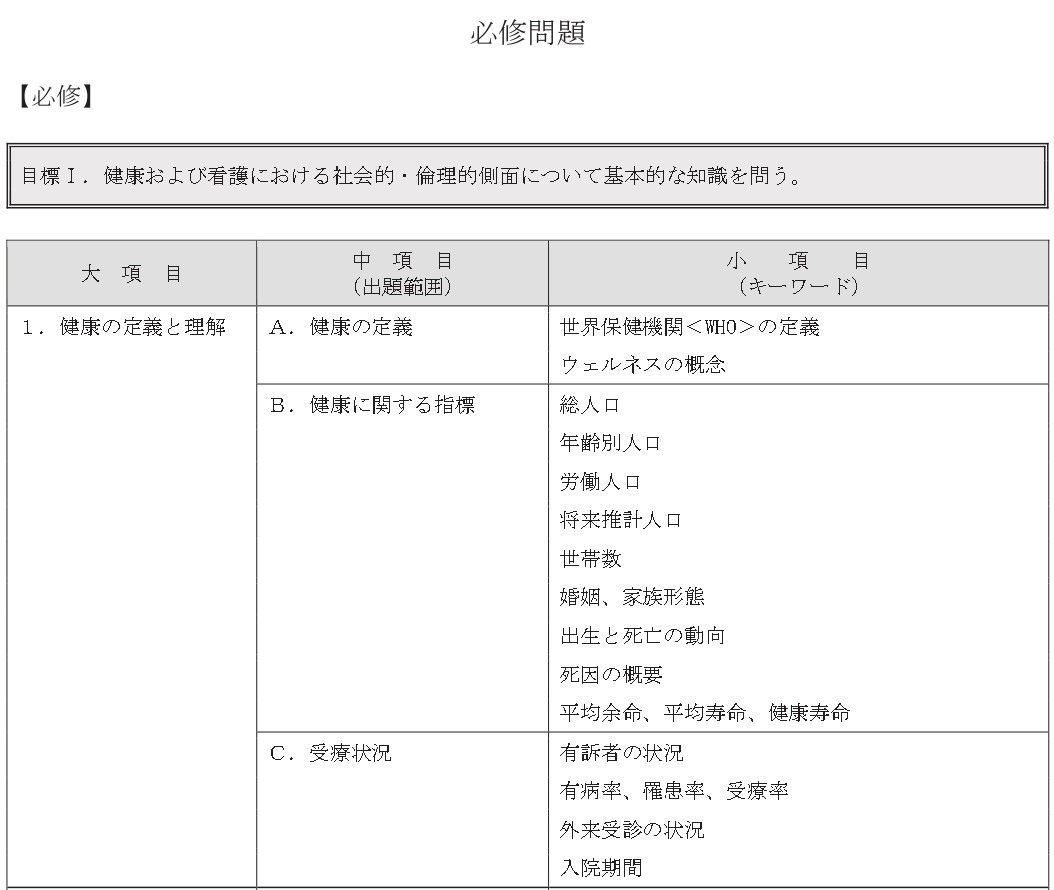The image size is (1054, 890).
Task: Click the keyword 入院期間
Action: (600, 868)
